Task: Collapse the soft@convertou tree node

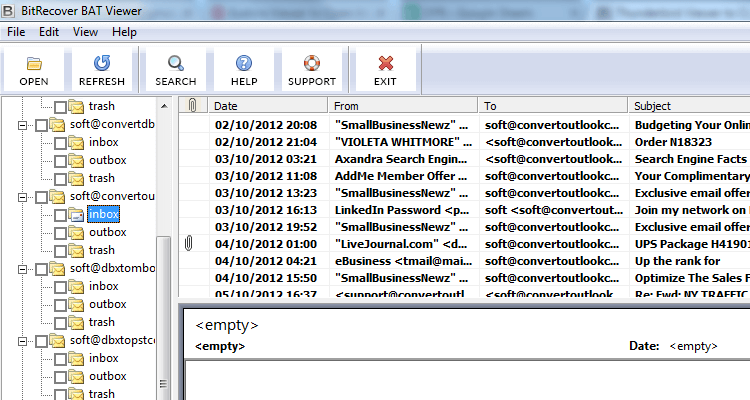Action: point(22,197)
